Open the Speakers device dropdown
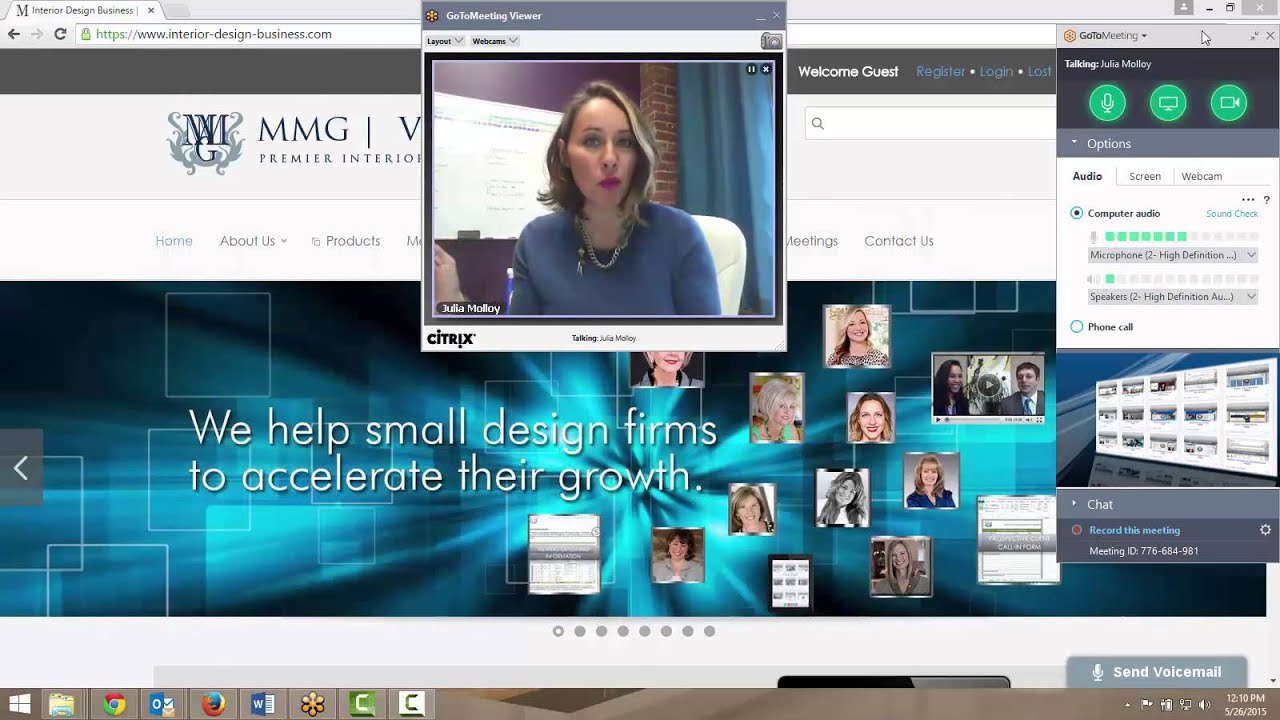 (1172, 297)
